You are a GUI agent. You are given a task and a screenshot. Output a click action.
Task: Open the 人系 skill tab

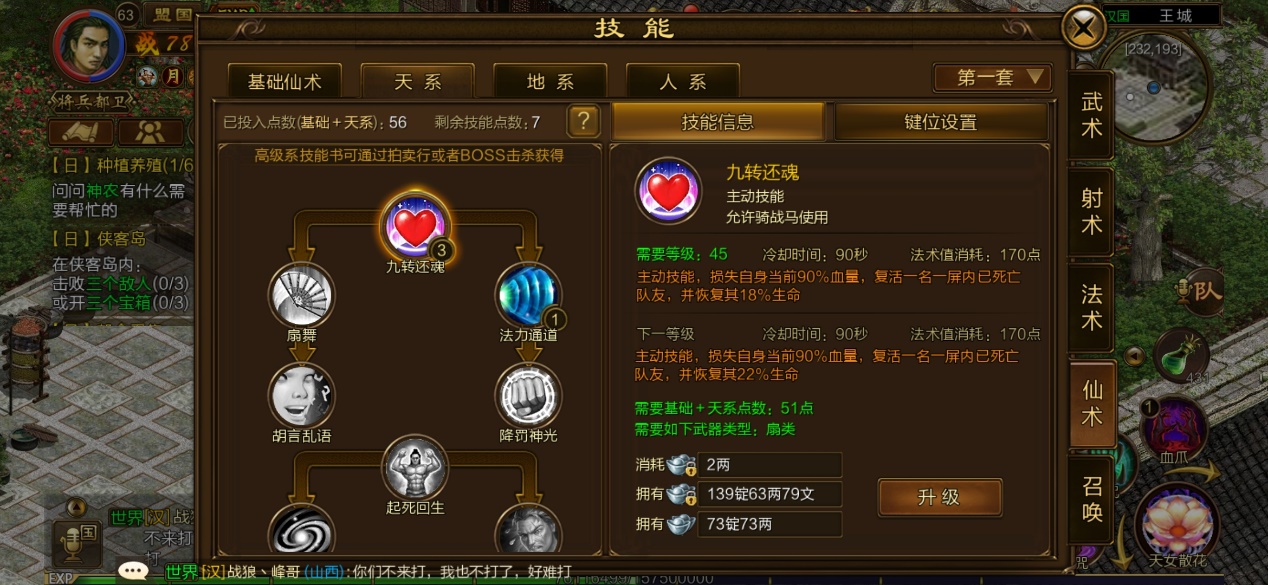click(x=682, y=82)
